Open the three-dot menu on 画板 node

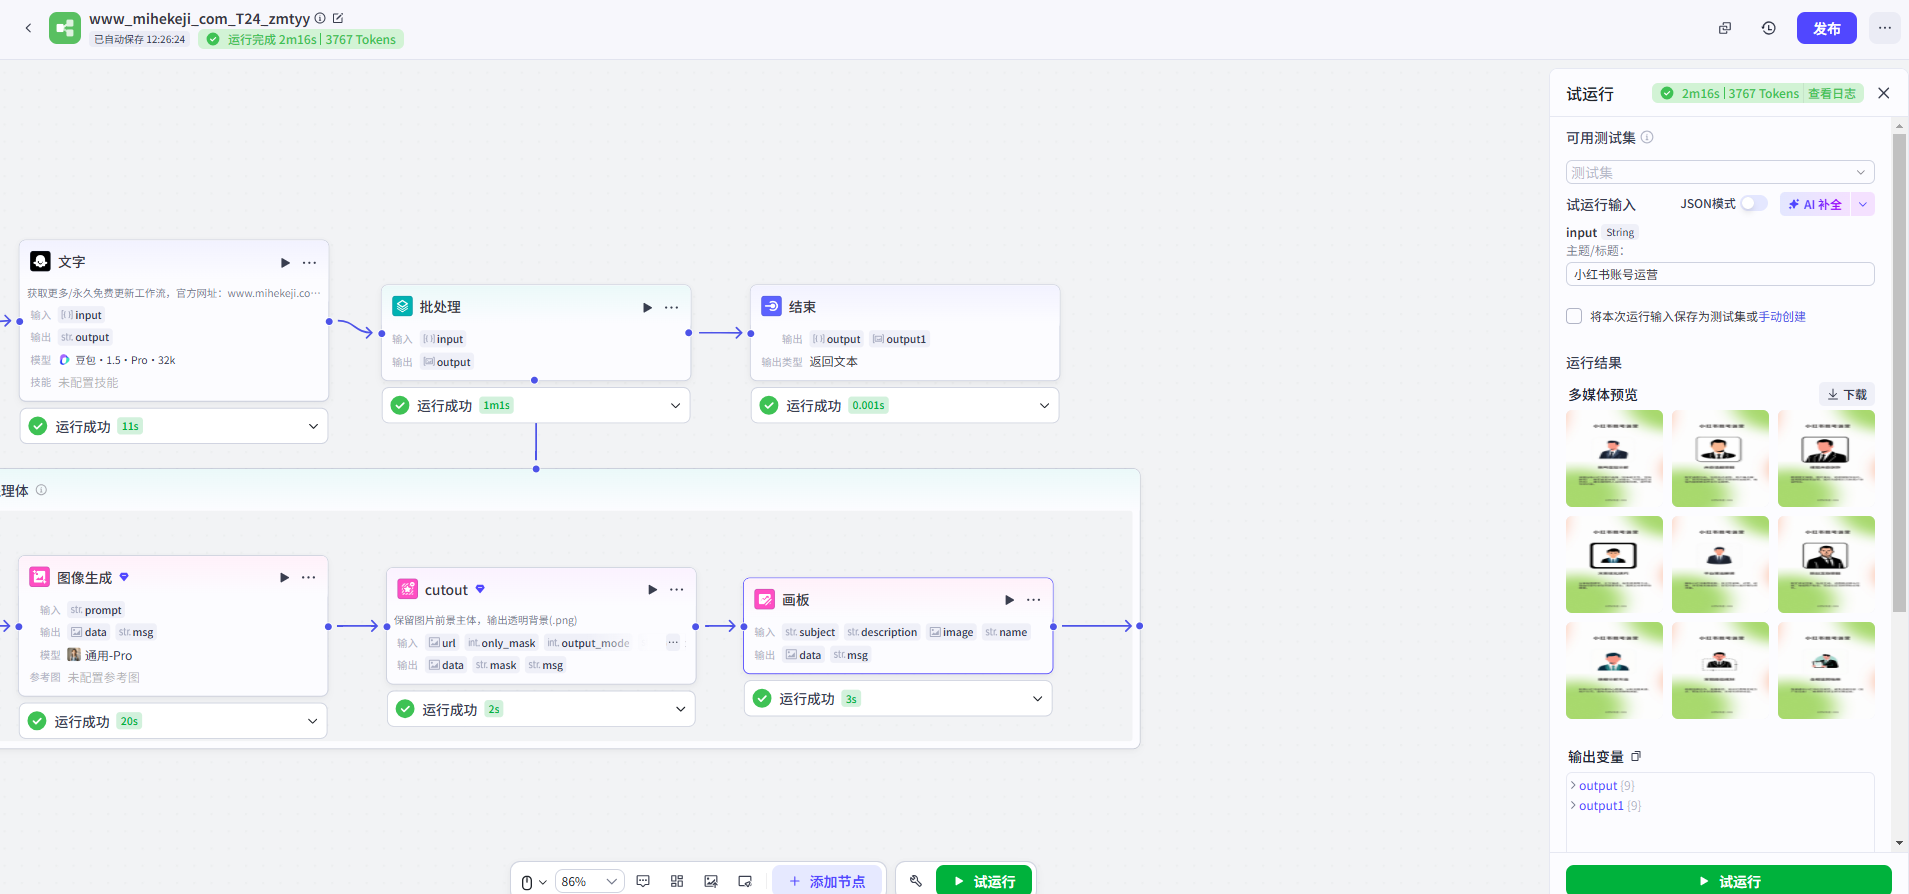pyautogui.click(x=1033, y=600)
